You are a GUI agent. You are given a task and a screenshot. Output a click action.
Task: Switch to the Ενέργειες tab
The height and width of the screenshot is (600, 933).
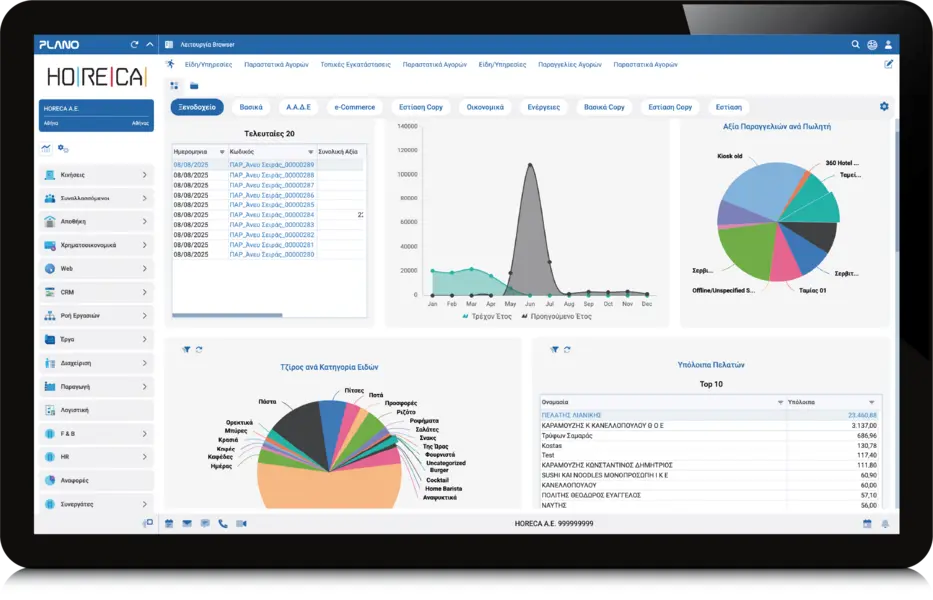[x=544, y=107]
